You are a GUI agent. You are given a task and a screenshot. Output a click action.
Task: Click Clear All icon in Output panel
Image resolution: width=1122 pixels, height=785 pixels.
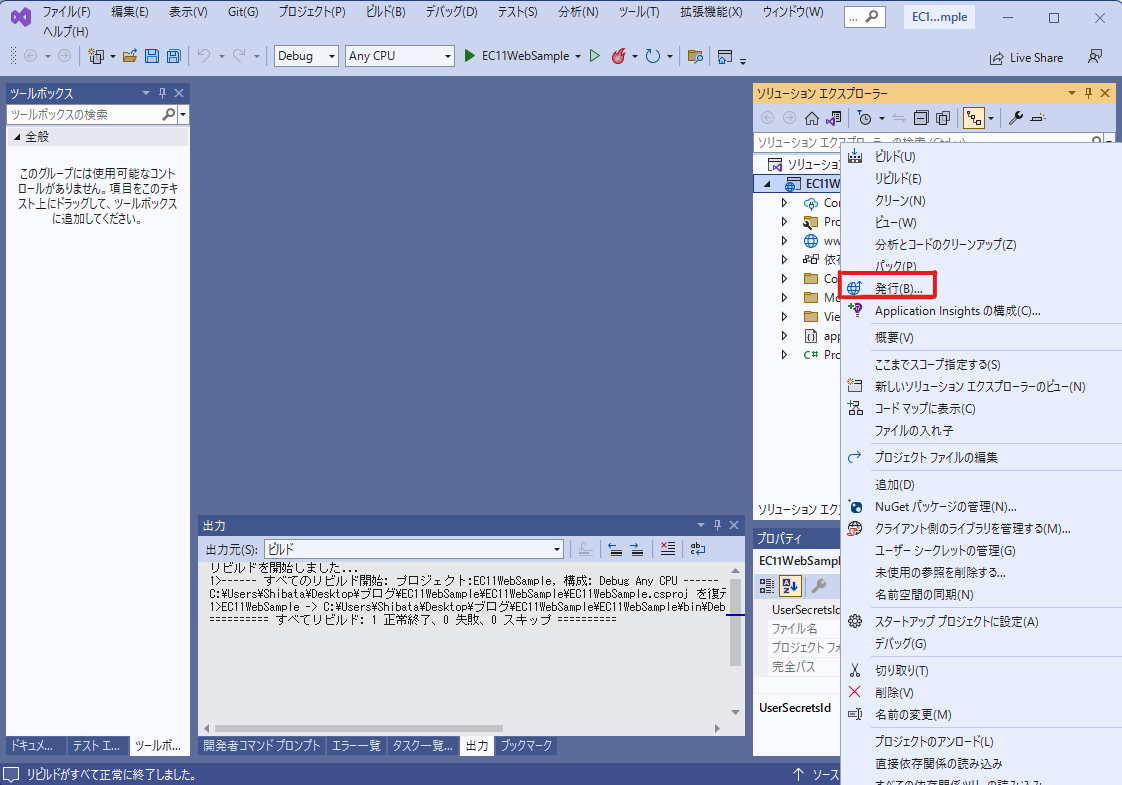tap(668, 549)
